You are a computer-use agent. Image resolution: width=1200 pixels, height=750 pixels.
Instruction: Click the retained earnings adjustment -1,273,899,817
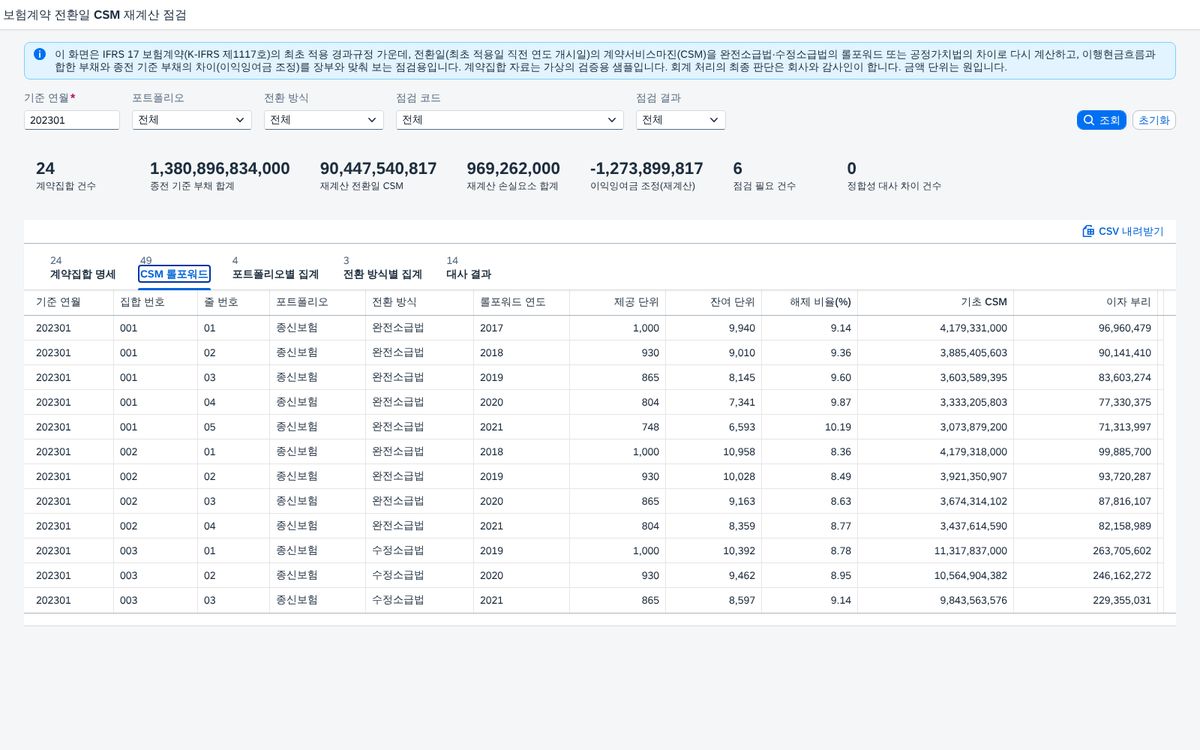[x=646, y=168]
